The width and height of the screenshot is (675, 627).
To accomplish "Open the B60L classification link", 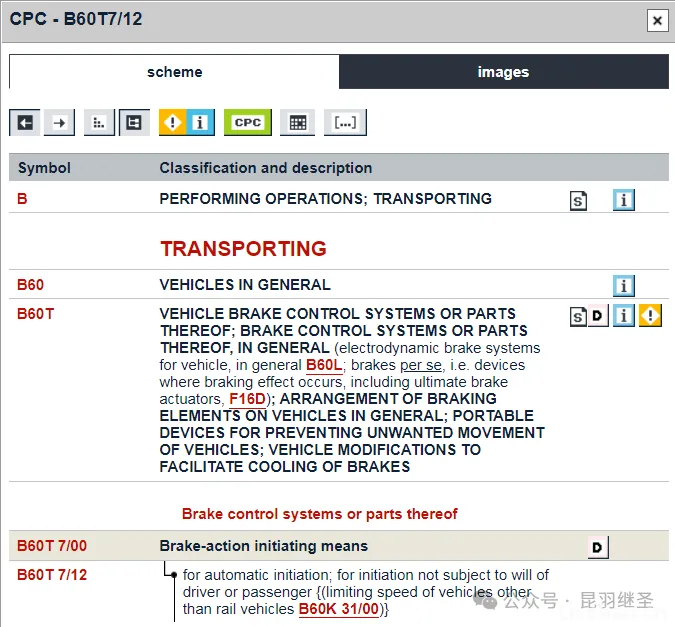I will click(324, 365).
